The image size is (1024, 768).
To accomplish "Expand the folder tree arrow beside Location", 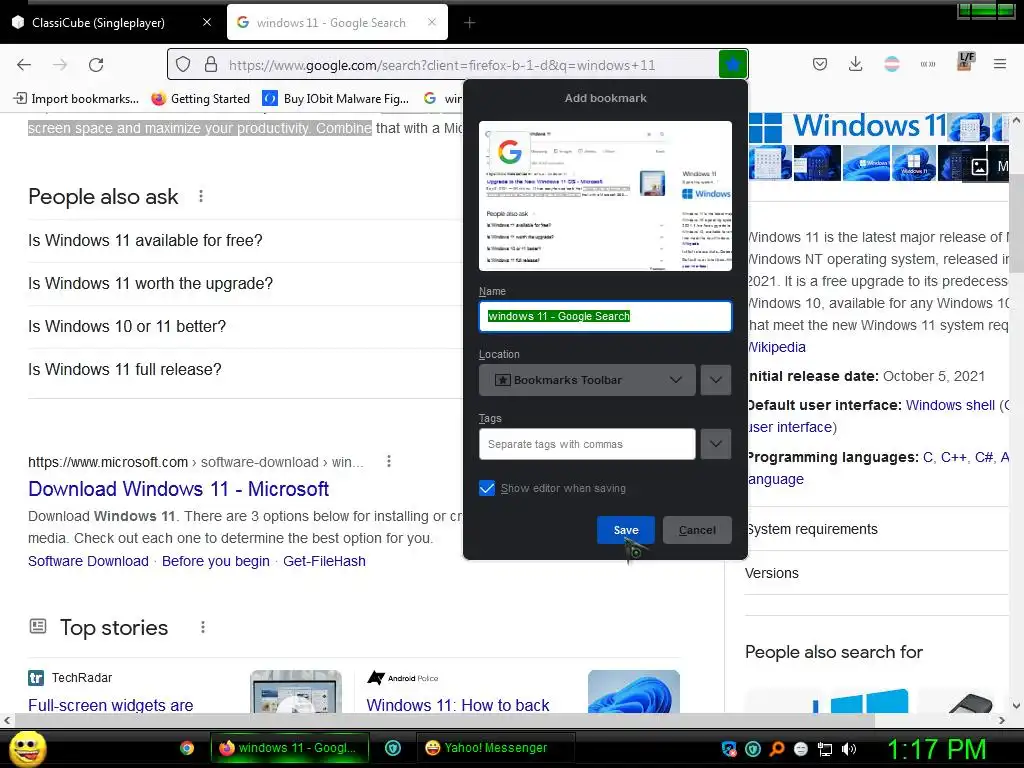I will (x=716, y=380).
